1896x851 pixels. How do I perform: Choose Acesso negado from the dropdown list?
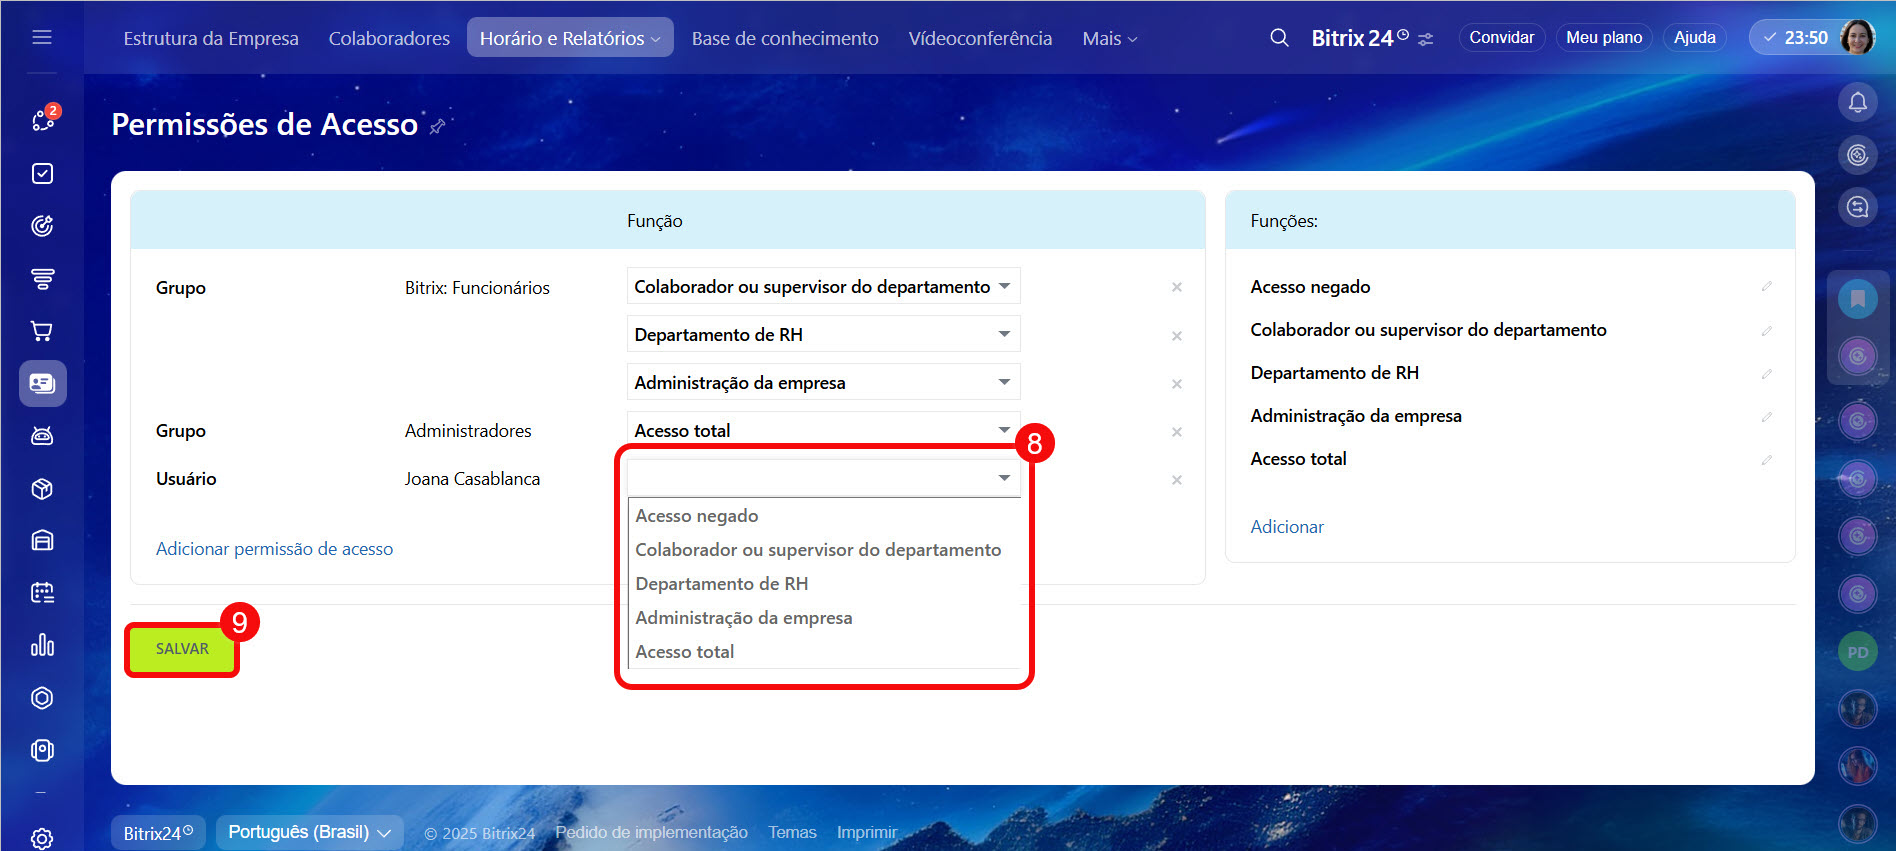coord(697,516)
